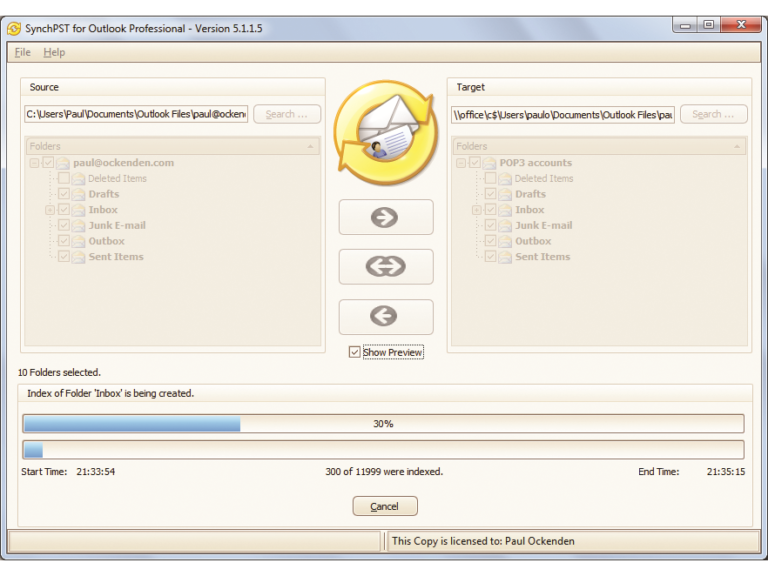Check Deleted Items checkbox in Target tree
Viewport: 768px width, 576px height.
[490, 178]
